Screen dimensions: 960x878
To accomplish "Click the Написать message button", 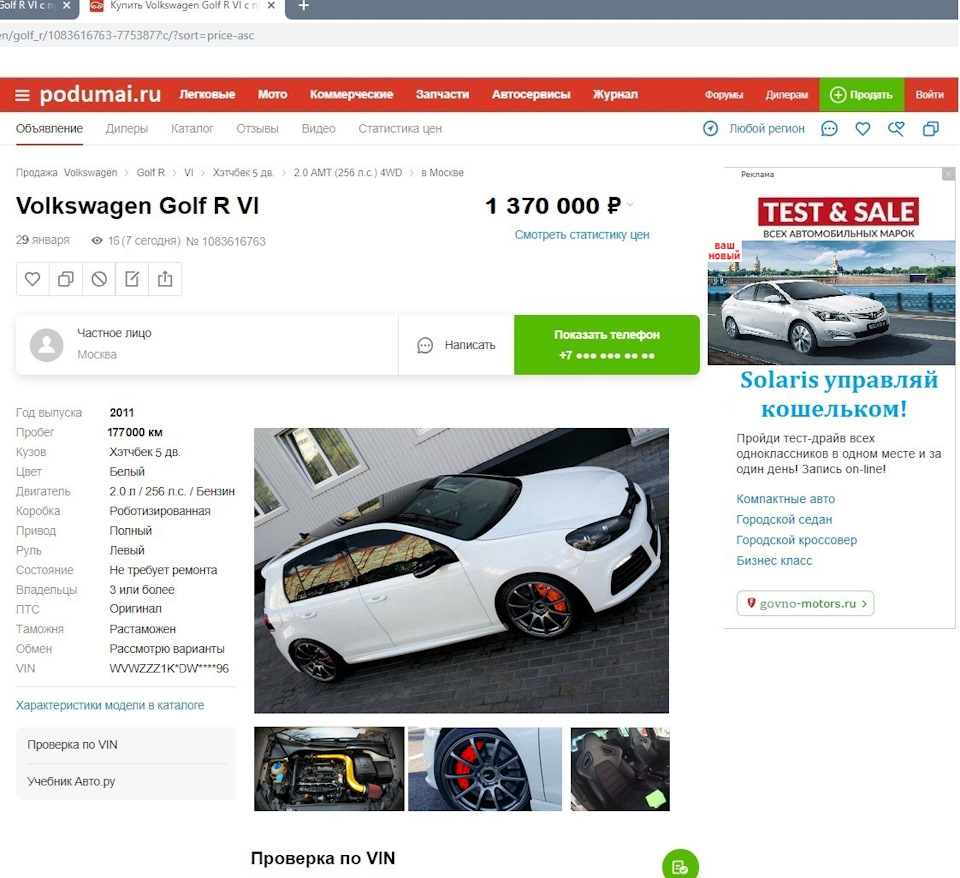I will point(456,345).
